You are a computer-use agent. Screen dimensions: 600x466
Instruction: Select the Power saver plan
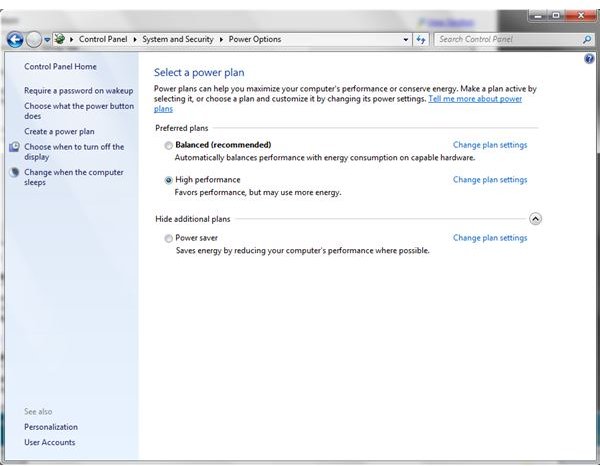point(168,238)
